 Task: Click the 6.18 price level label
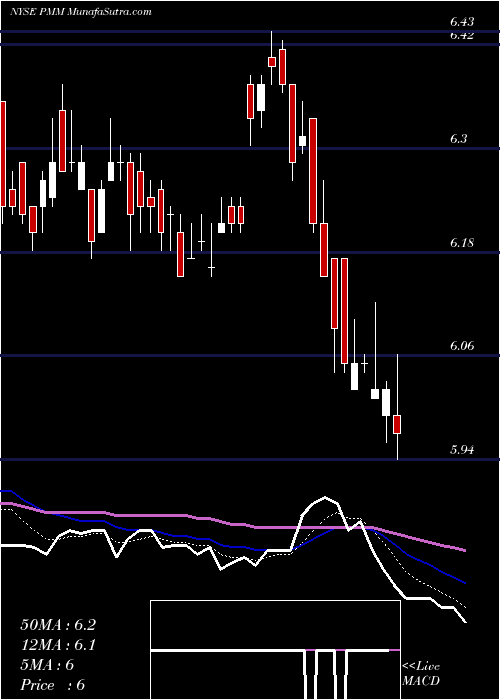point(462,243)
